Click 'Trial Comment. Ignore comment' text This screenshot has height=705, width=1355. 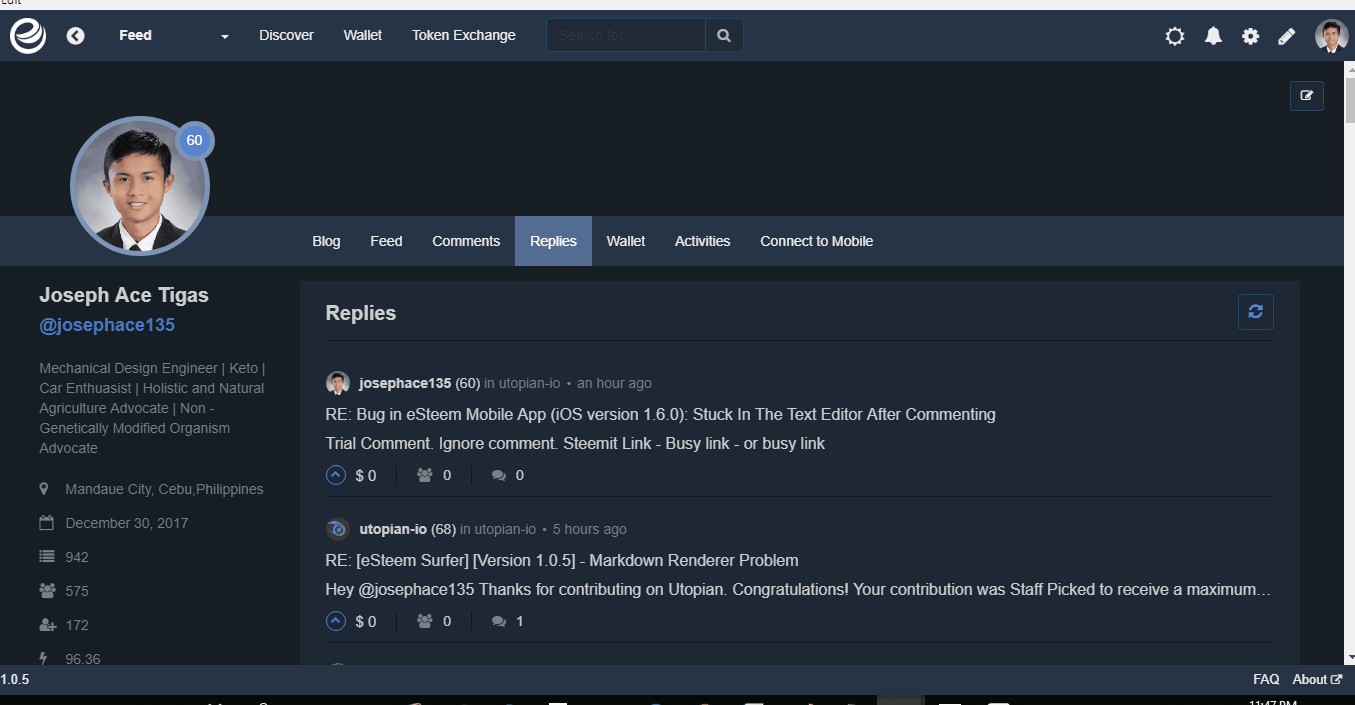575,443
